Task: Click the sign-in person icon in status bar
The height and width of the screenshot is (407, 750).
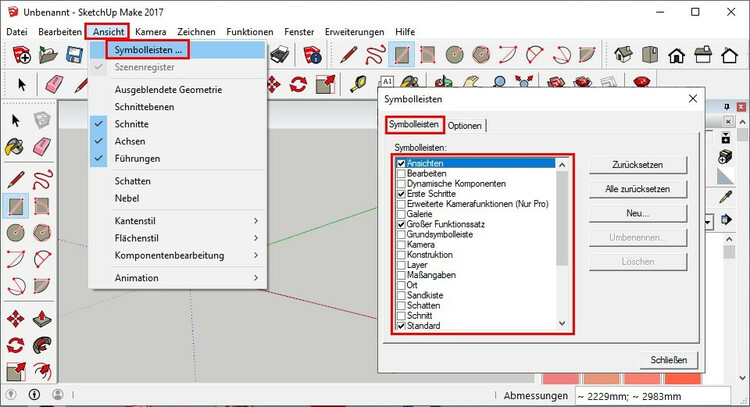Action: tap(58, 395)
